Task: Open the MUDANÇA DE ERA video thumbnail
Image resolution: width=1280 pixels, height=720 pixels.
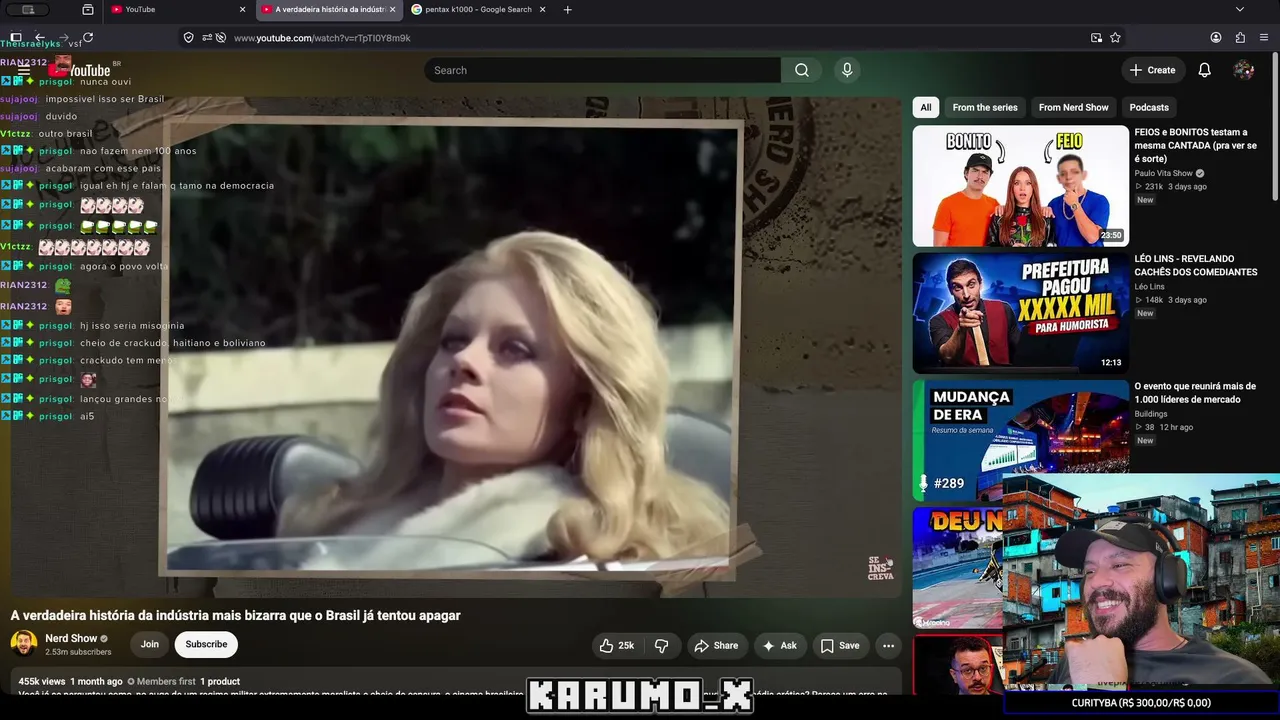Action: click(1020, 440)
